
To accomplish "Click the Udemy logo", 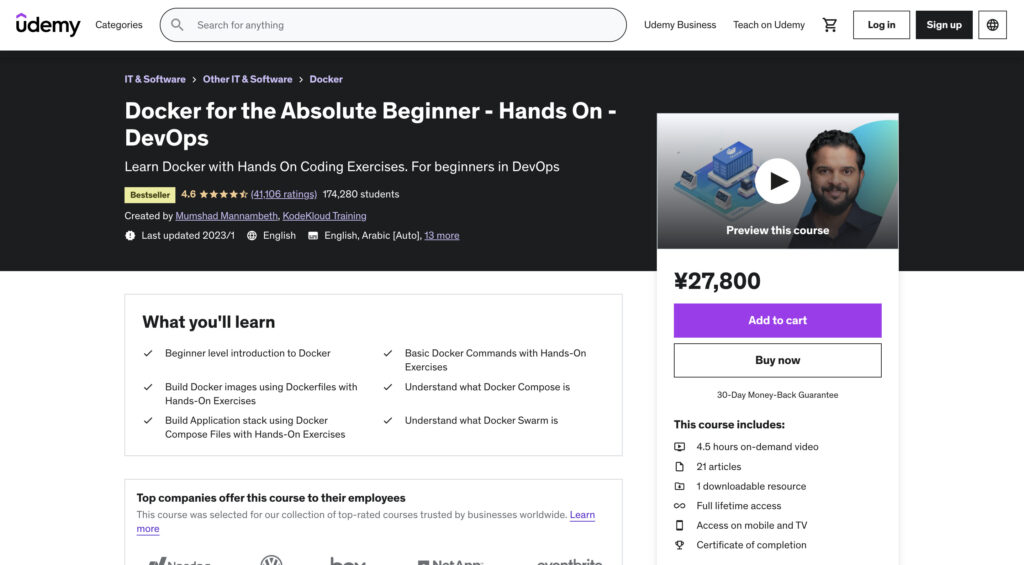I will pyautogui.click(x=48, y=25).
